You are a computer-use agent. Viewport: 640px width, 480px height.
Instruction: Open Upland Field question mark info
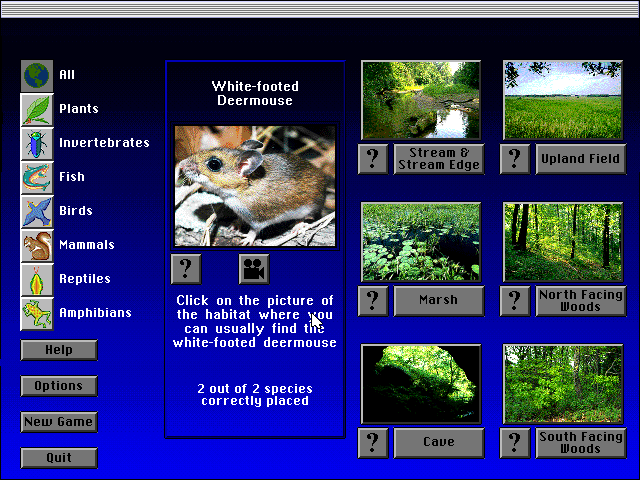click(515, 159)
